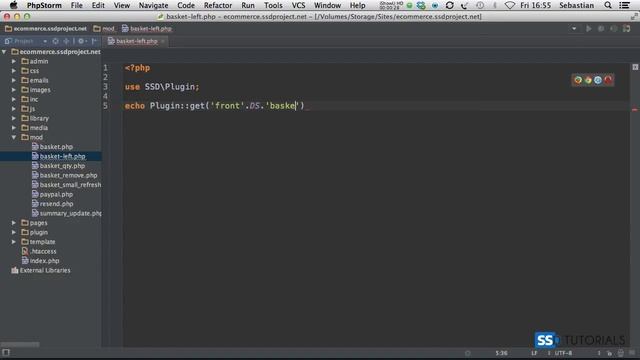Collapse the mod folder

pos(14,137)
